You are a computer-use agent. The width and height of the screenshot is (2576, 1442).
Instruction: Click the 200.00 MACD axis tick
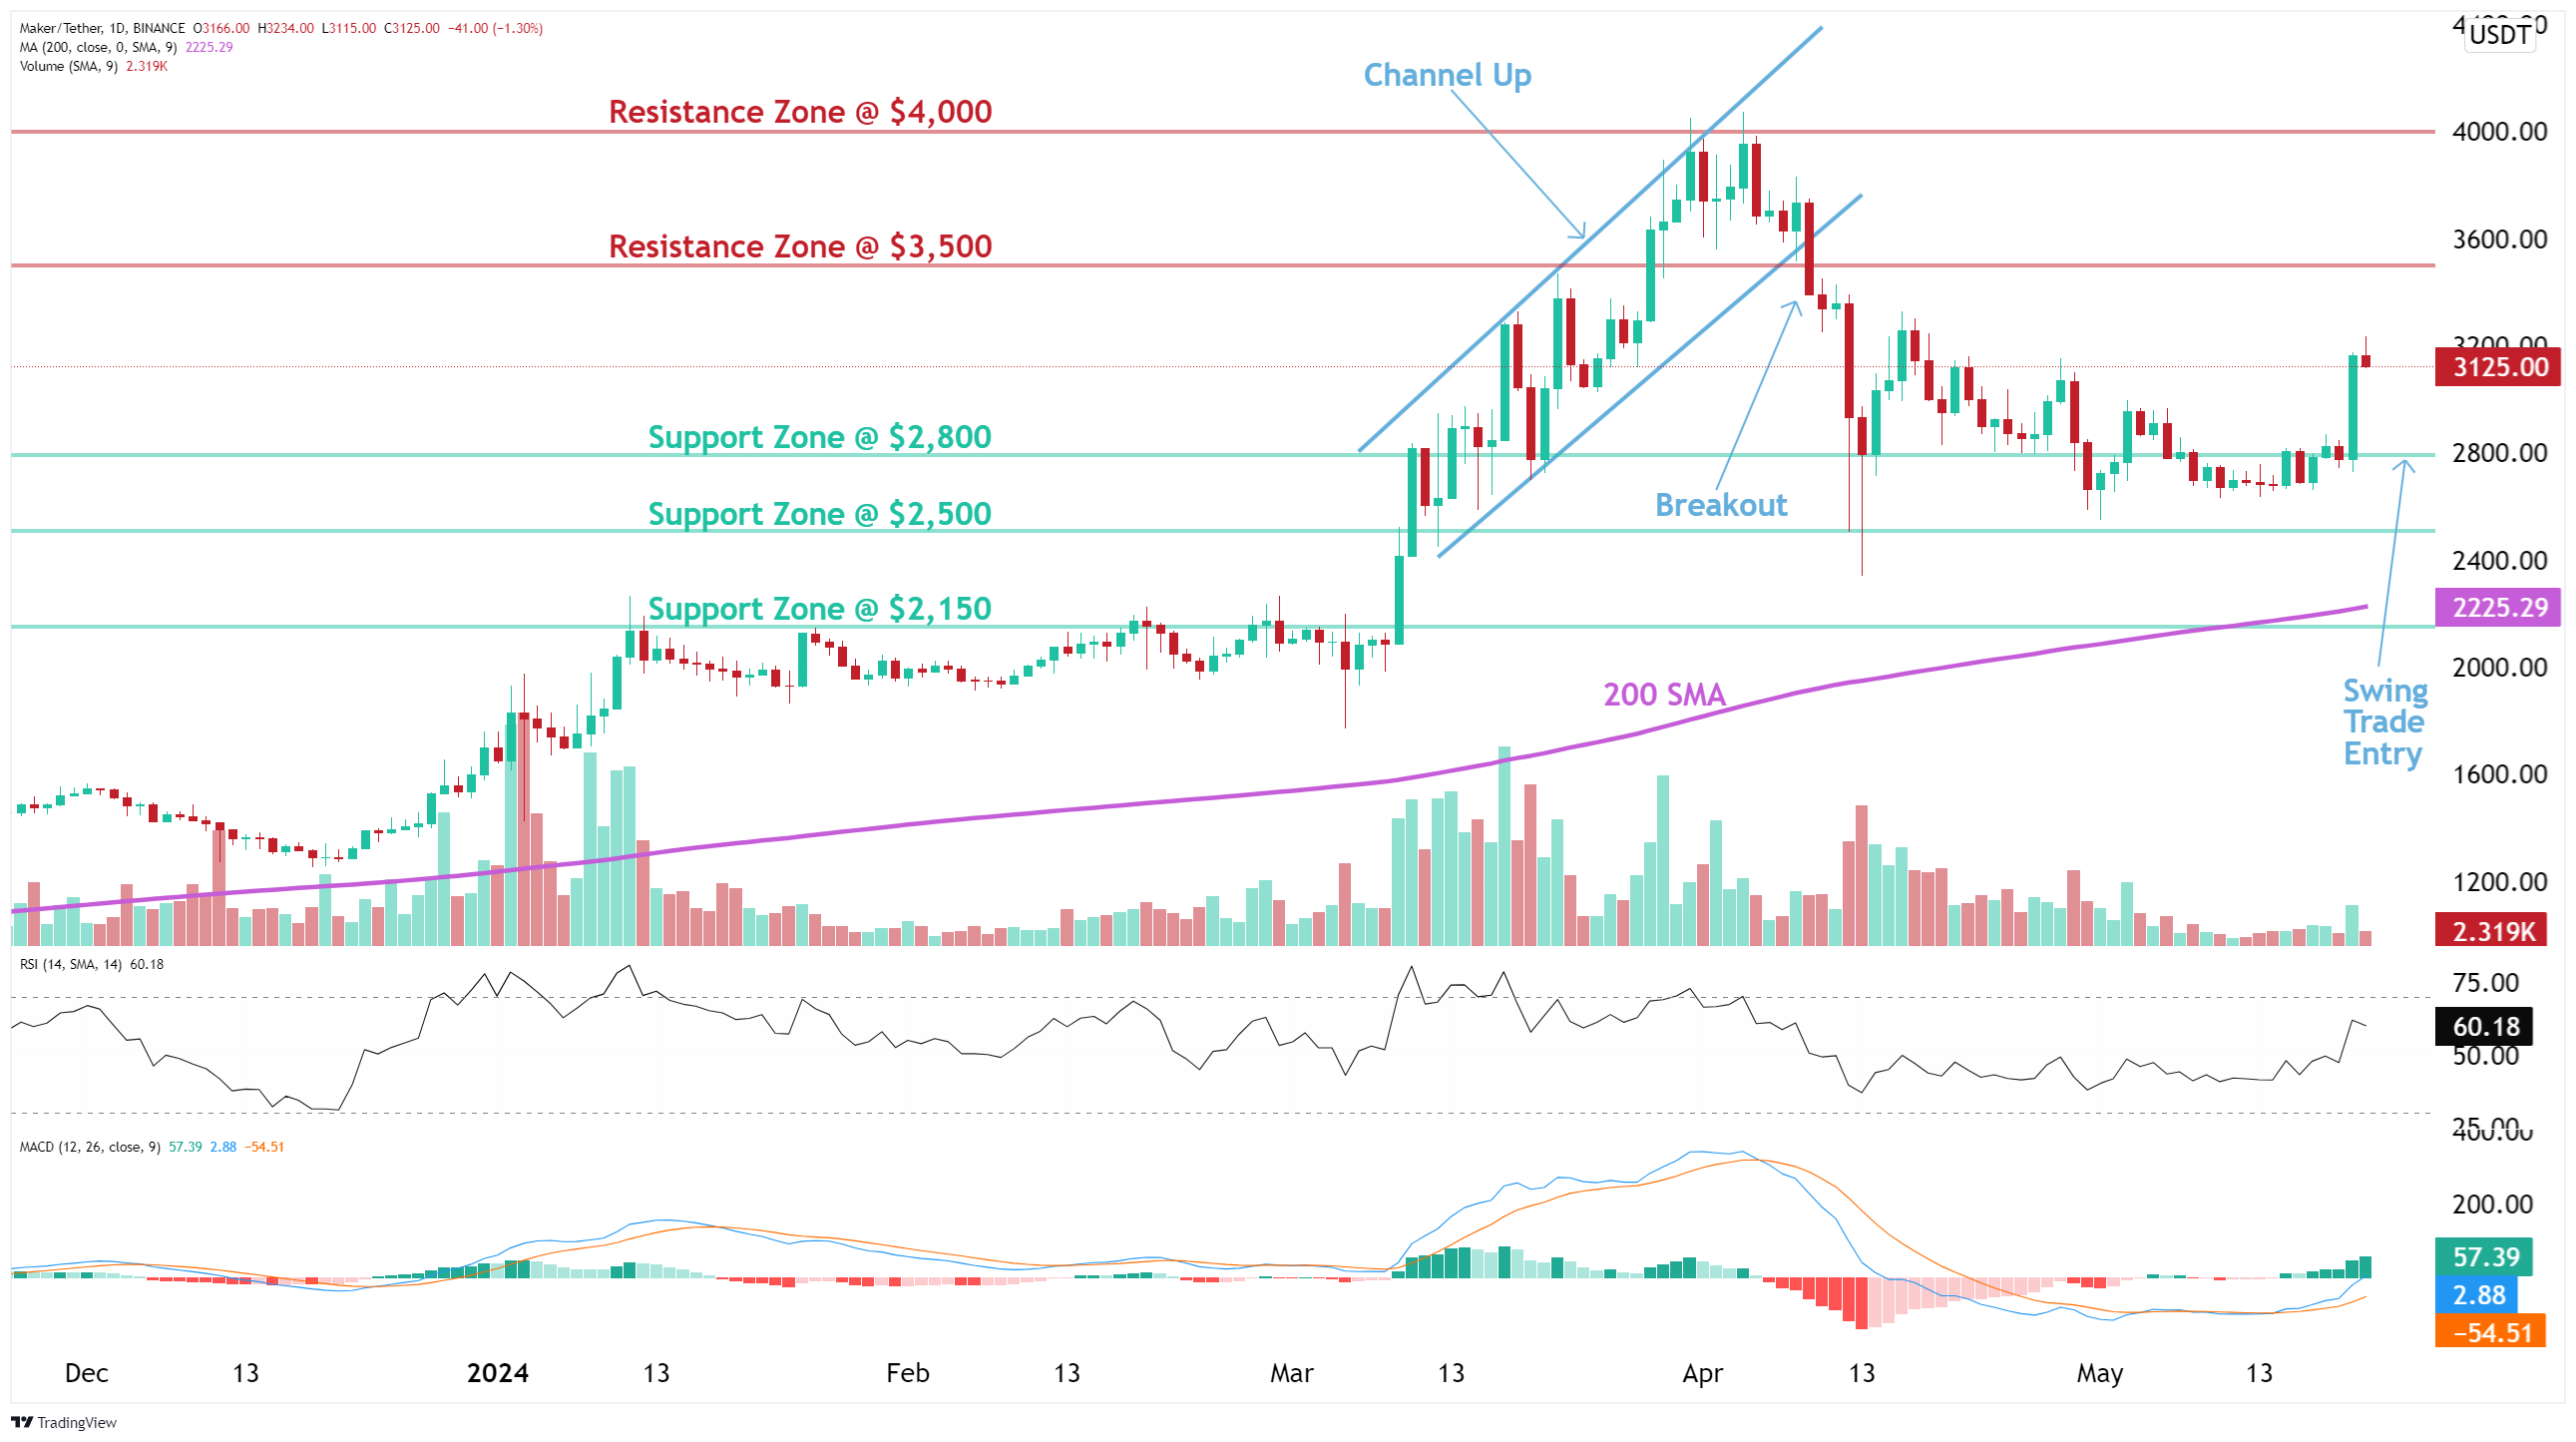(x=2492, y=1204)
